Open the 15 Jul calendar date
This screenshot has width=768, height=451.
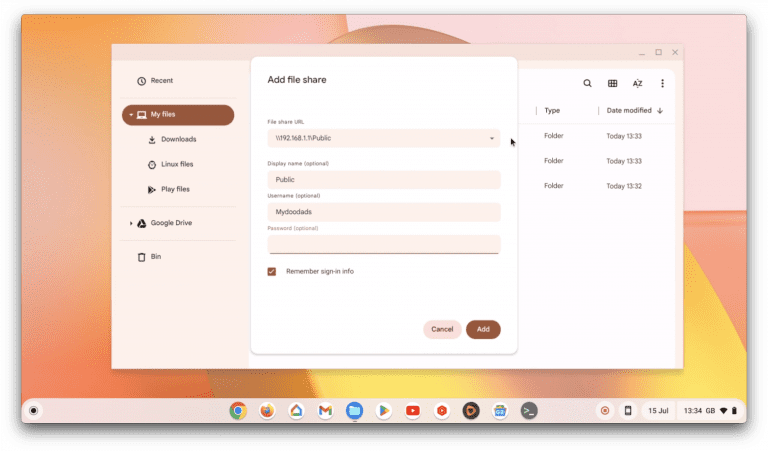658,411
